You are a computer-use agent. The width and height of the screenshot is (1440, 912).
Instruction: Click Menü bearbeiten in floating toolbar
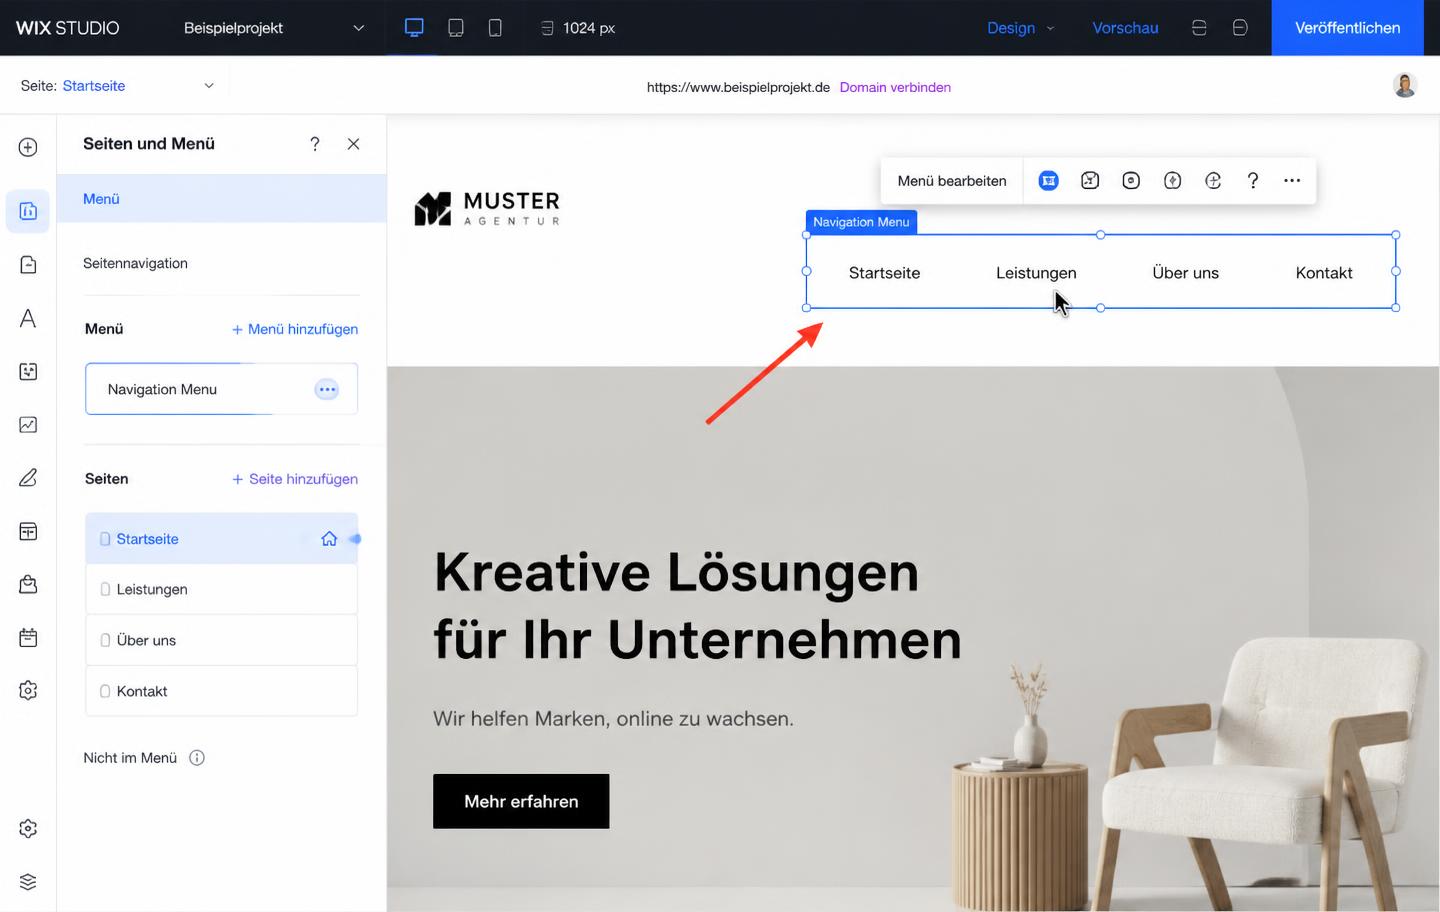coord(952,181)
